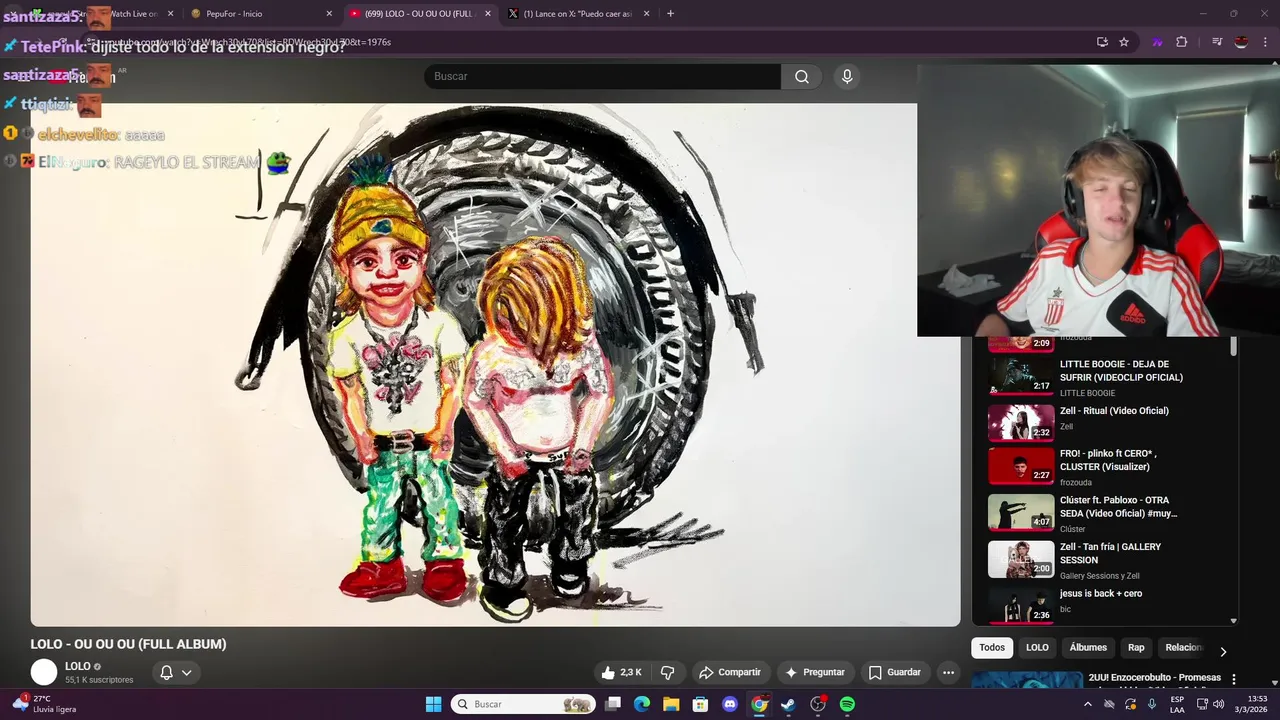Open the weather widget showing 27°C
The image size is (1280, 720).
click(44, 704)
